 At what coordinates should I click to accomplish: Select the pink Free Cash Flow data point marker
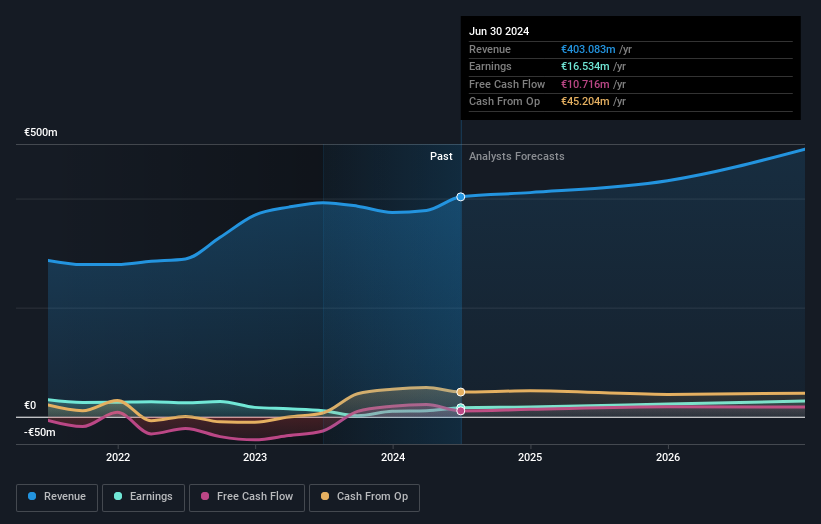point(461,411)
